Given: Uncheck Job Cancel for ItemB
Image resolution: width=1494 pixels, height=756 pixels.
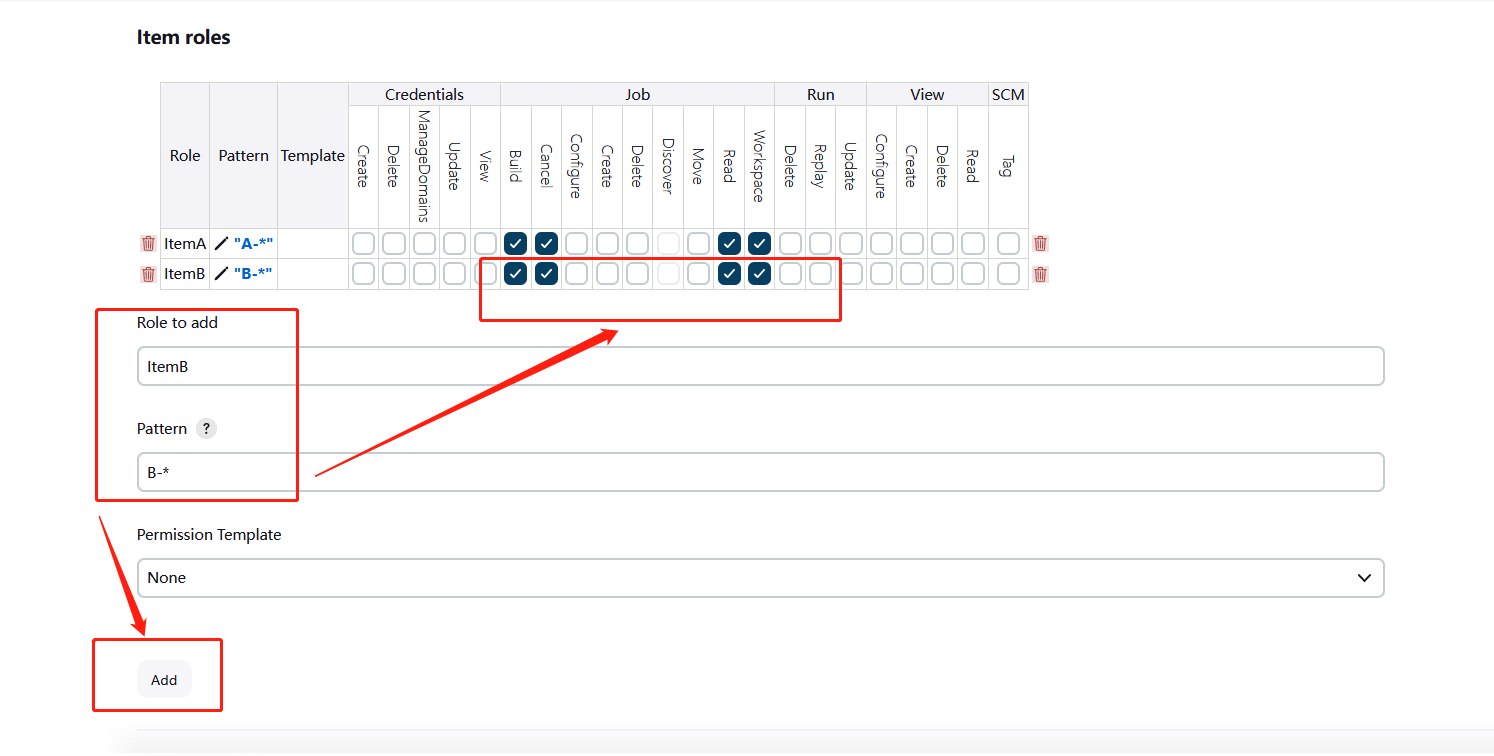Looking at the screenshot, I should pyautogui.click(x=546, y=274).
